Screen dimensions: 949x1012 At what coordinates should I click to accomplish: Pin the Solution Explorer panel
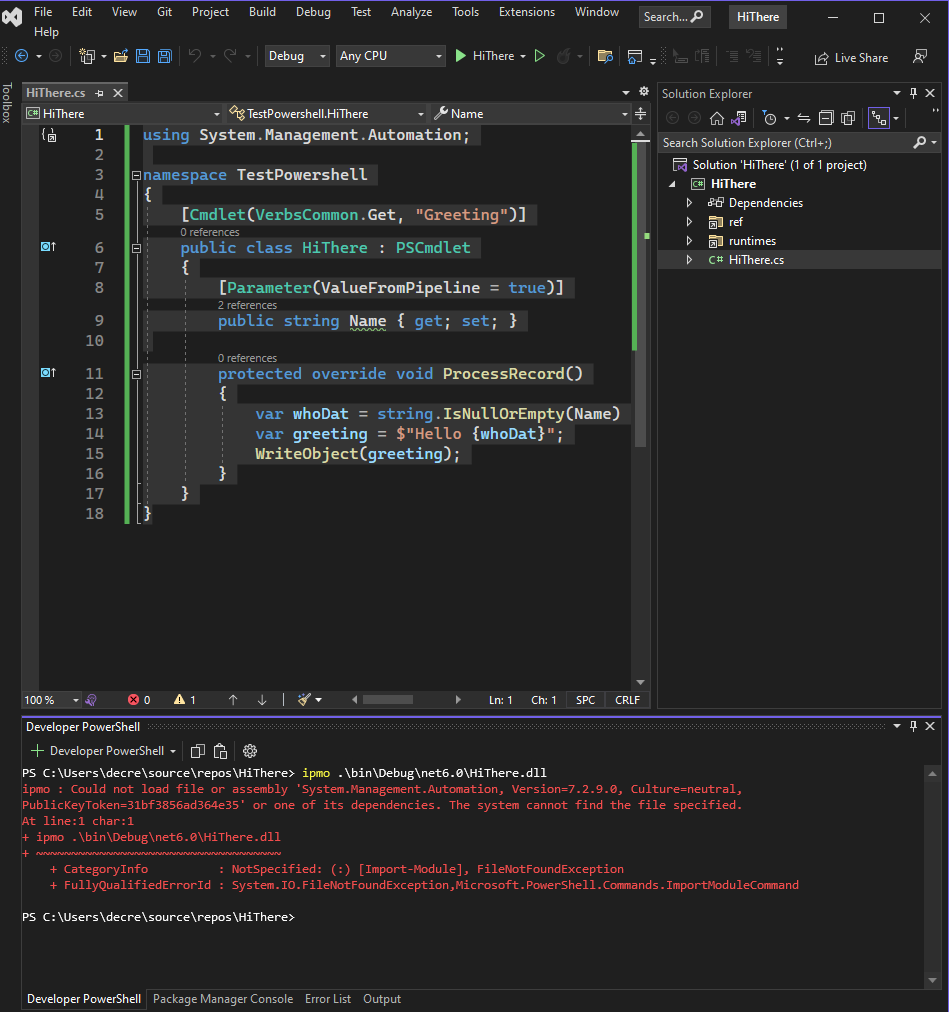tap(912, 93)
